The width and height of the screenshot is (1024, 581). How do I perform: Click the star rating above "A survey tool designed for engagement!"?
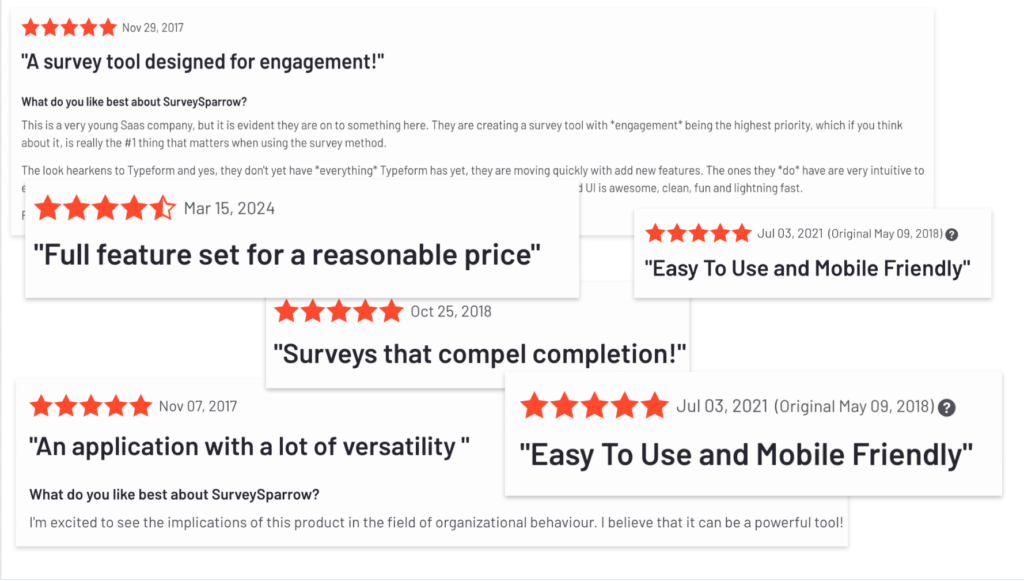pos(68,27)
